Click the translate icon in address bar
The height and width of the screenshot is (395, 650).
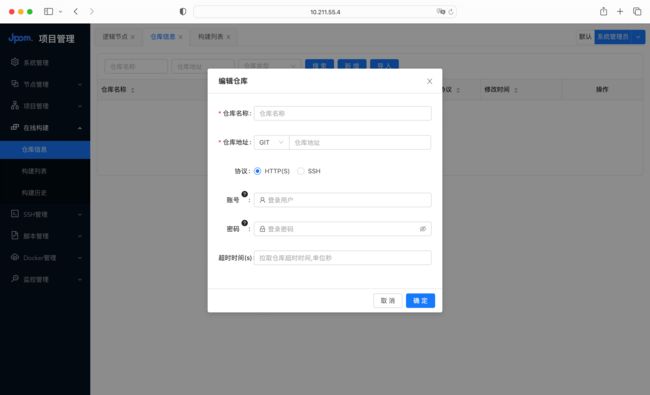(x=441, y=12)
